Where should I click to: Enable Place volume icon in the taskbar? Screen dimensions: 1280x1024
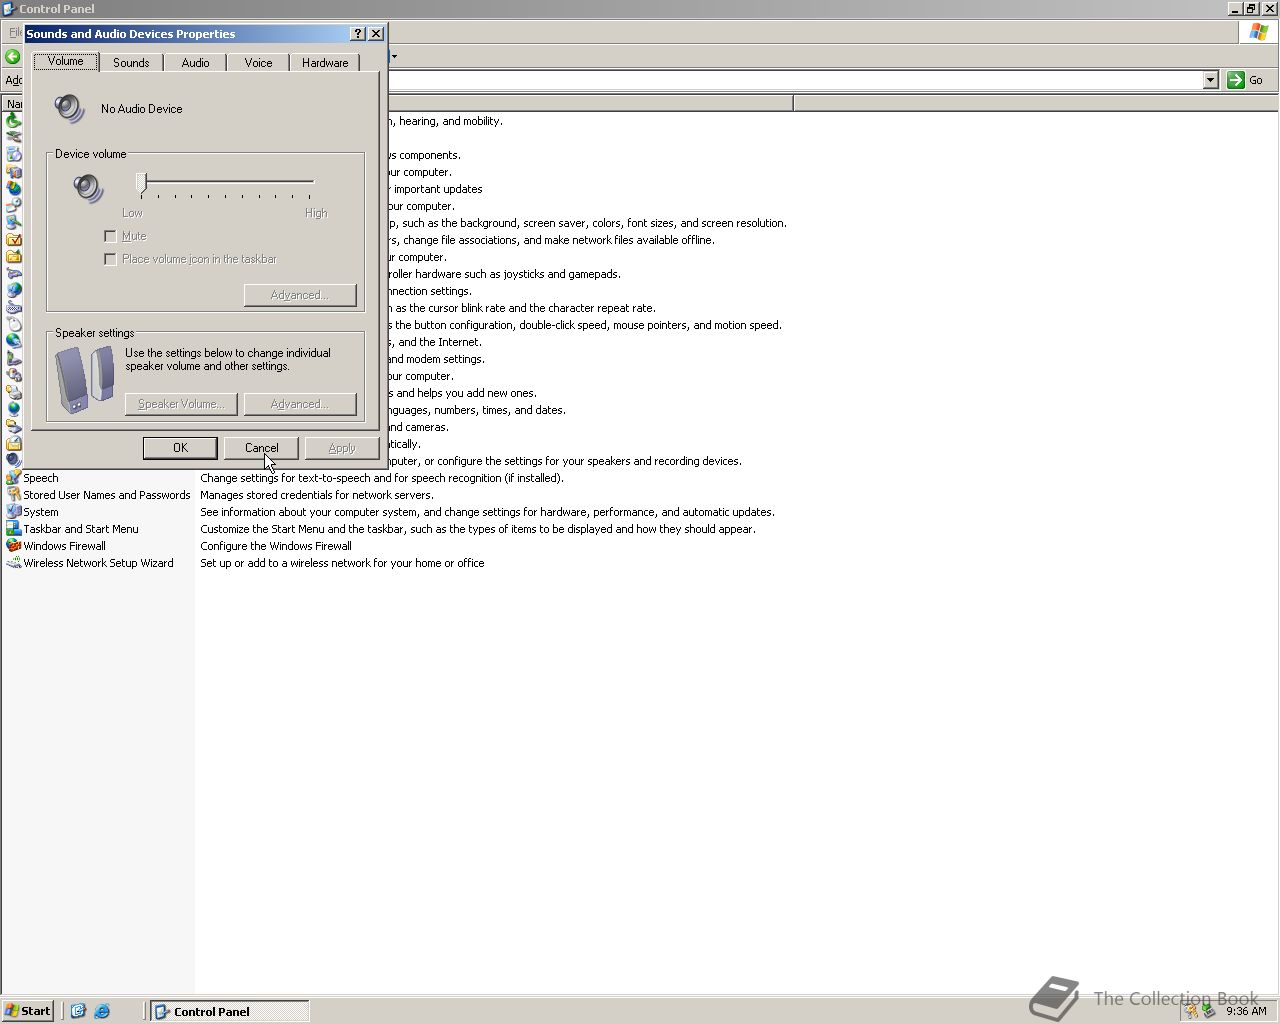point(110,259)
